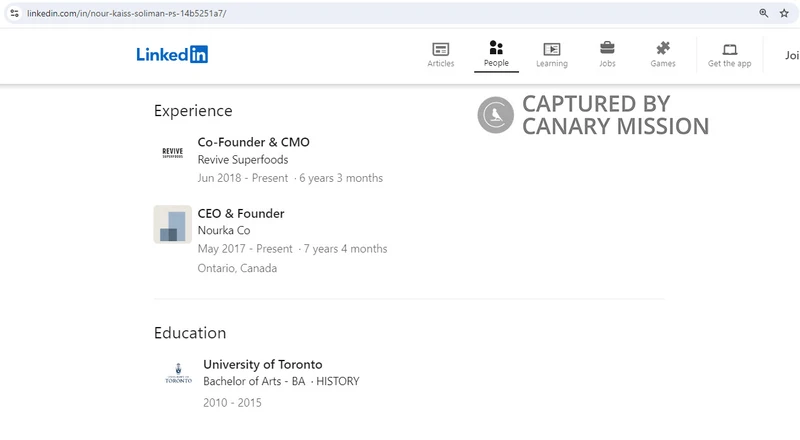Click the partially visible Join button
Screen dimensions: 800x440
[x=792, y=55]
